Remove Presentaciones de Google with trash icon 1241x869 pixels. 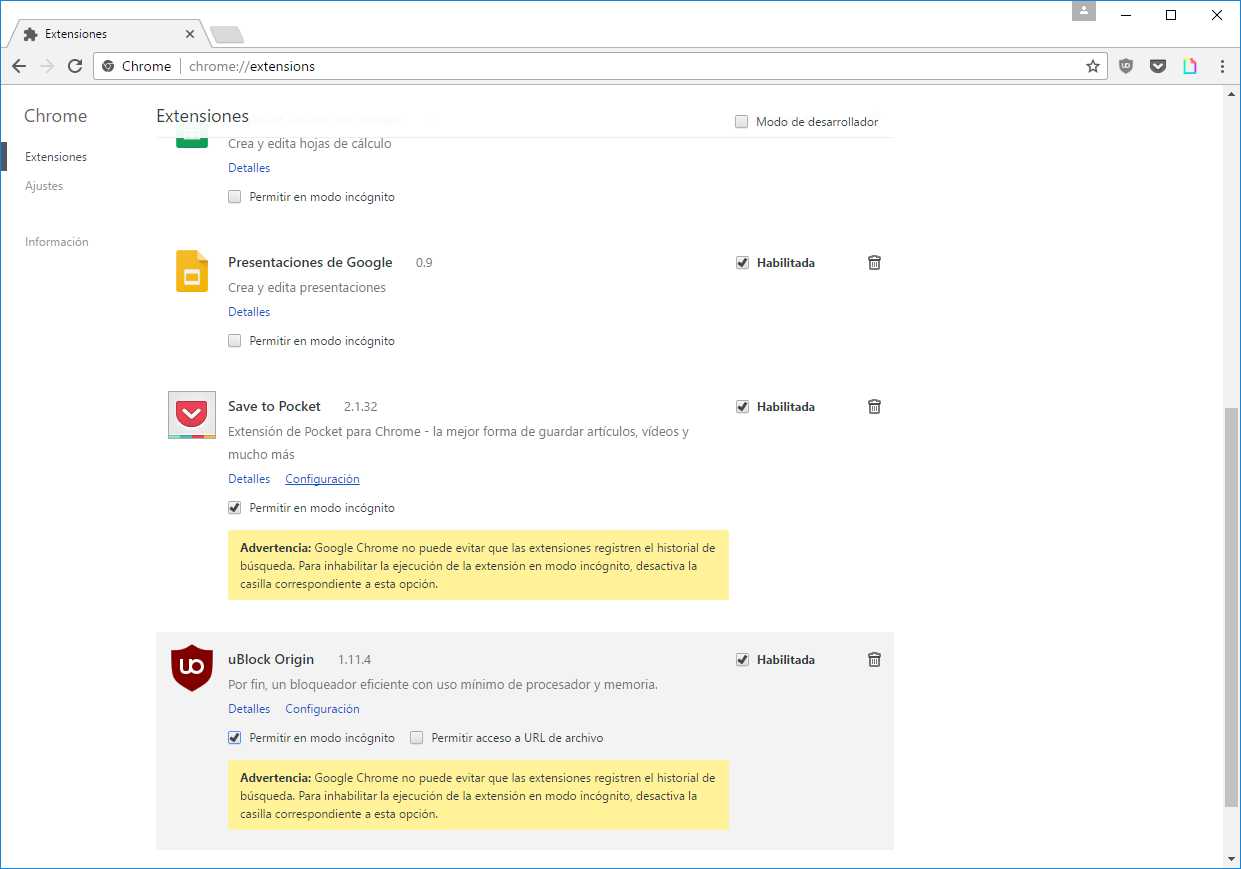tap(874, 262)
